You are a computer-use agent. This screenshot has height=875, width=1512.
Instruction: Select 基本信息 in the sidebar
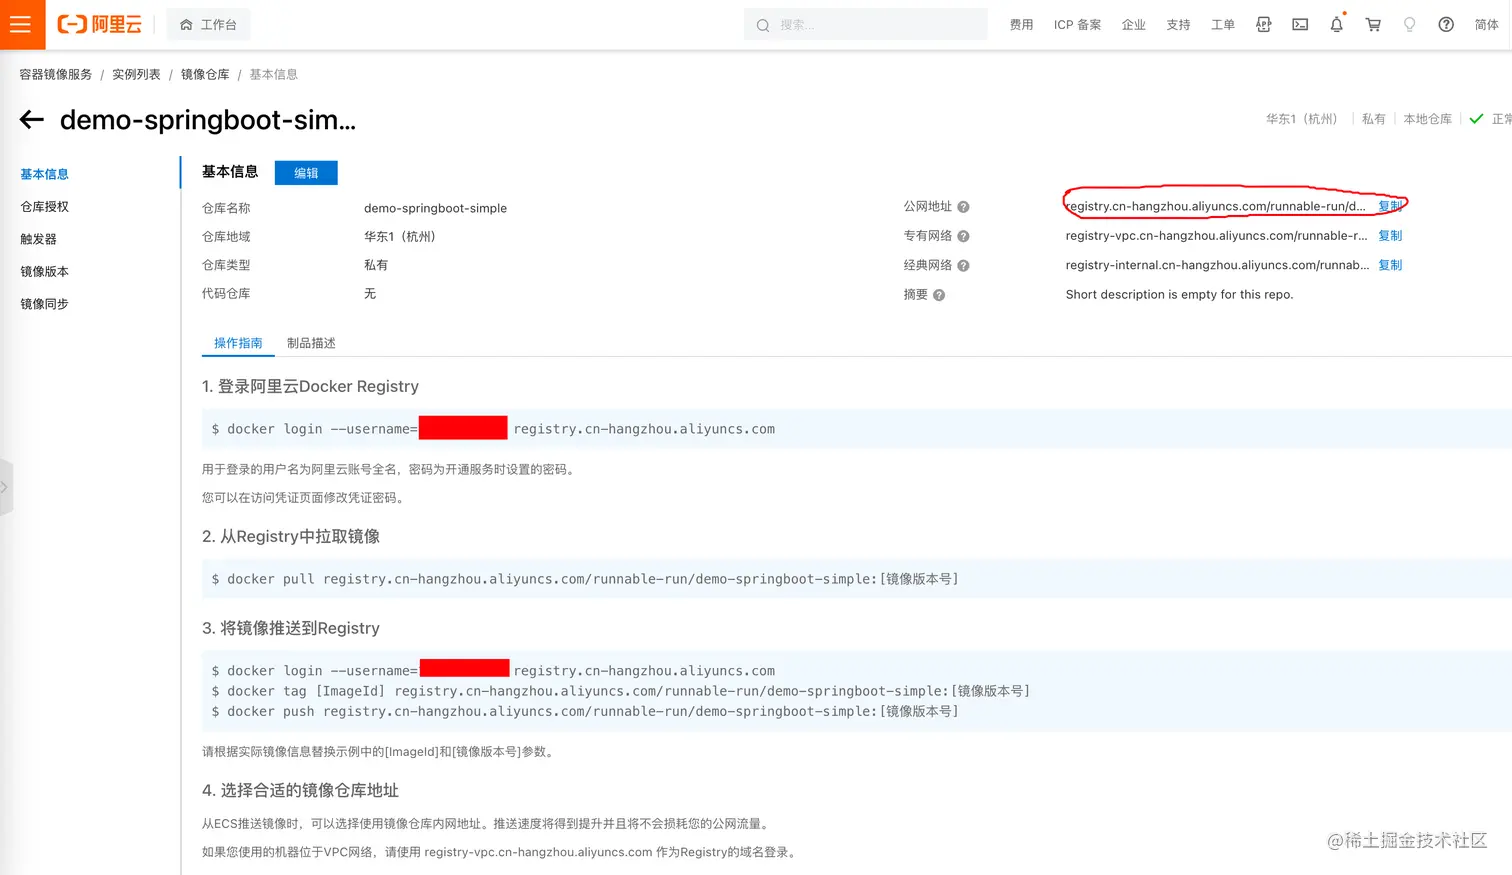click(x=45, y=174)
